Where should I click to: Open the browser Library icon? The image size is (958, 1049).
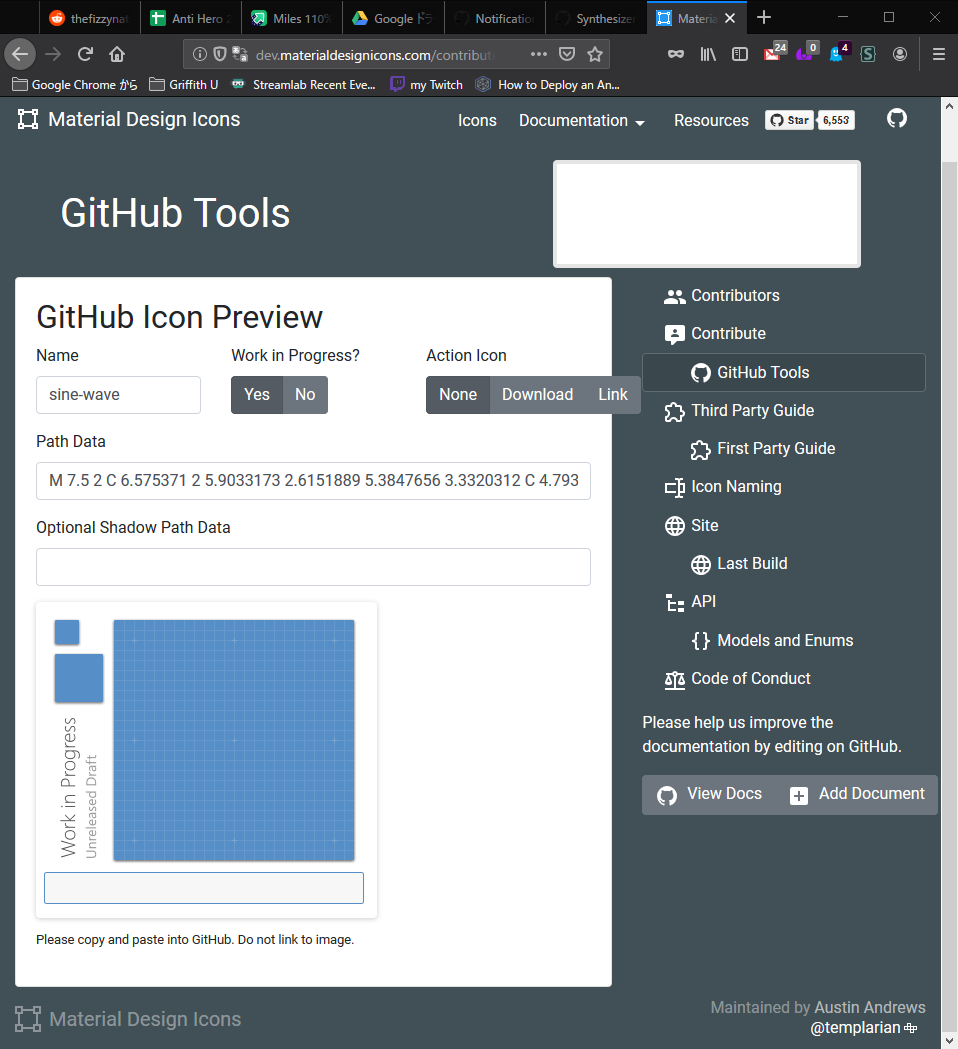pos(708,54)
